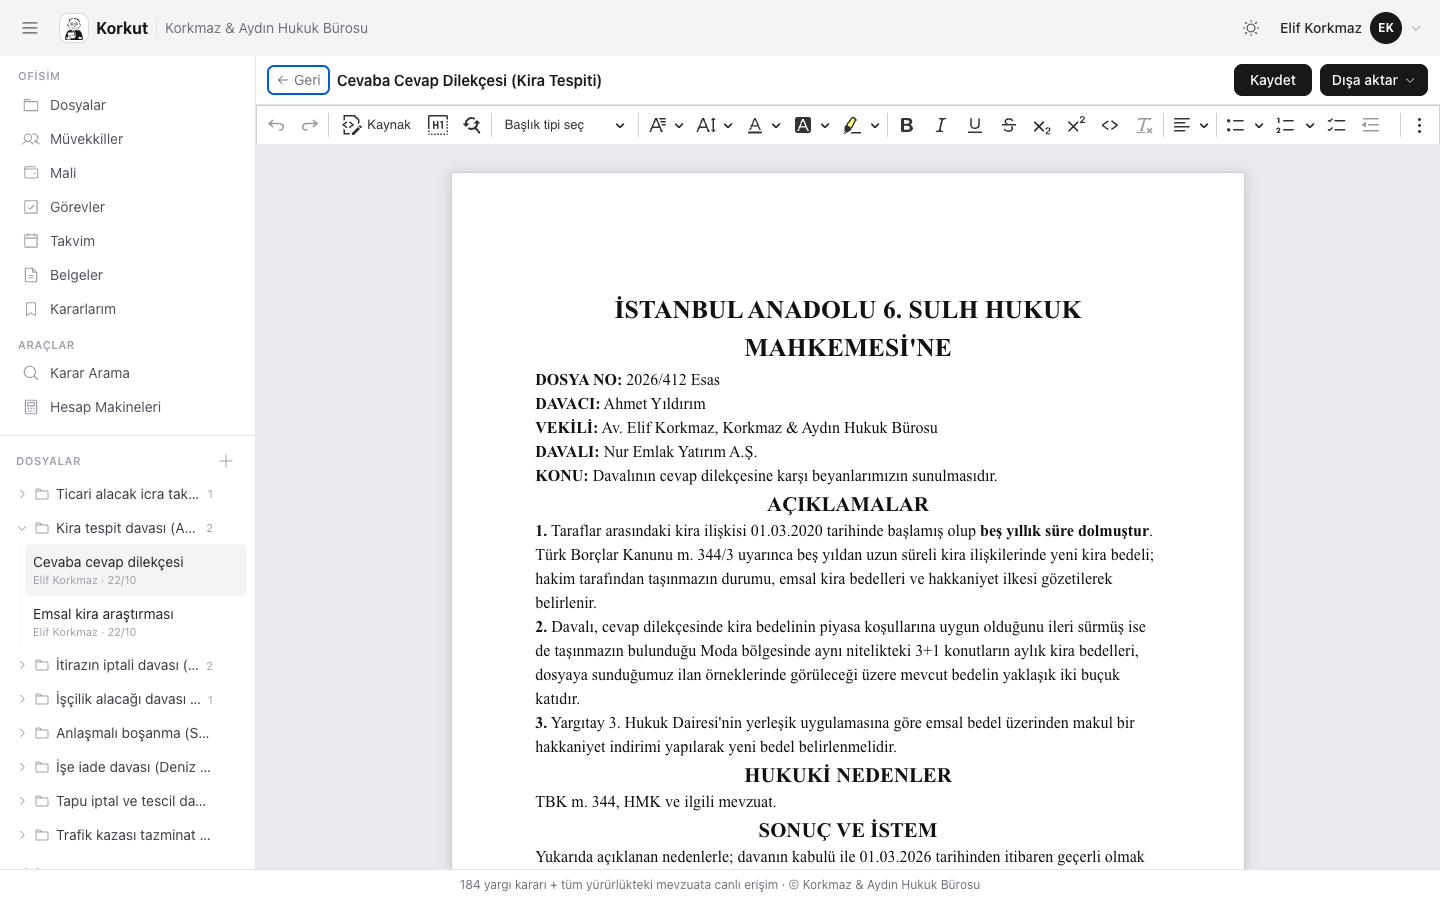
Task: Open the Dışa aktar export menu
Action: pyautogui.click(x=1373, y=80)
